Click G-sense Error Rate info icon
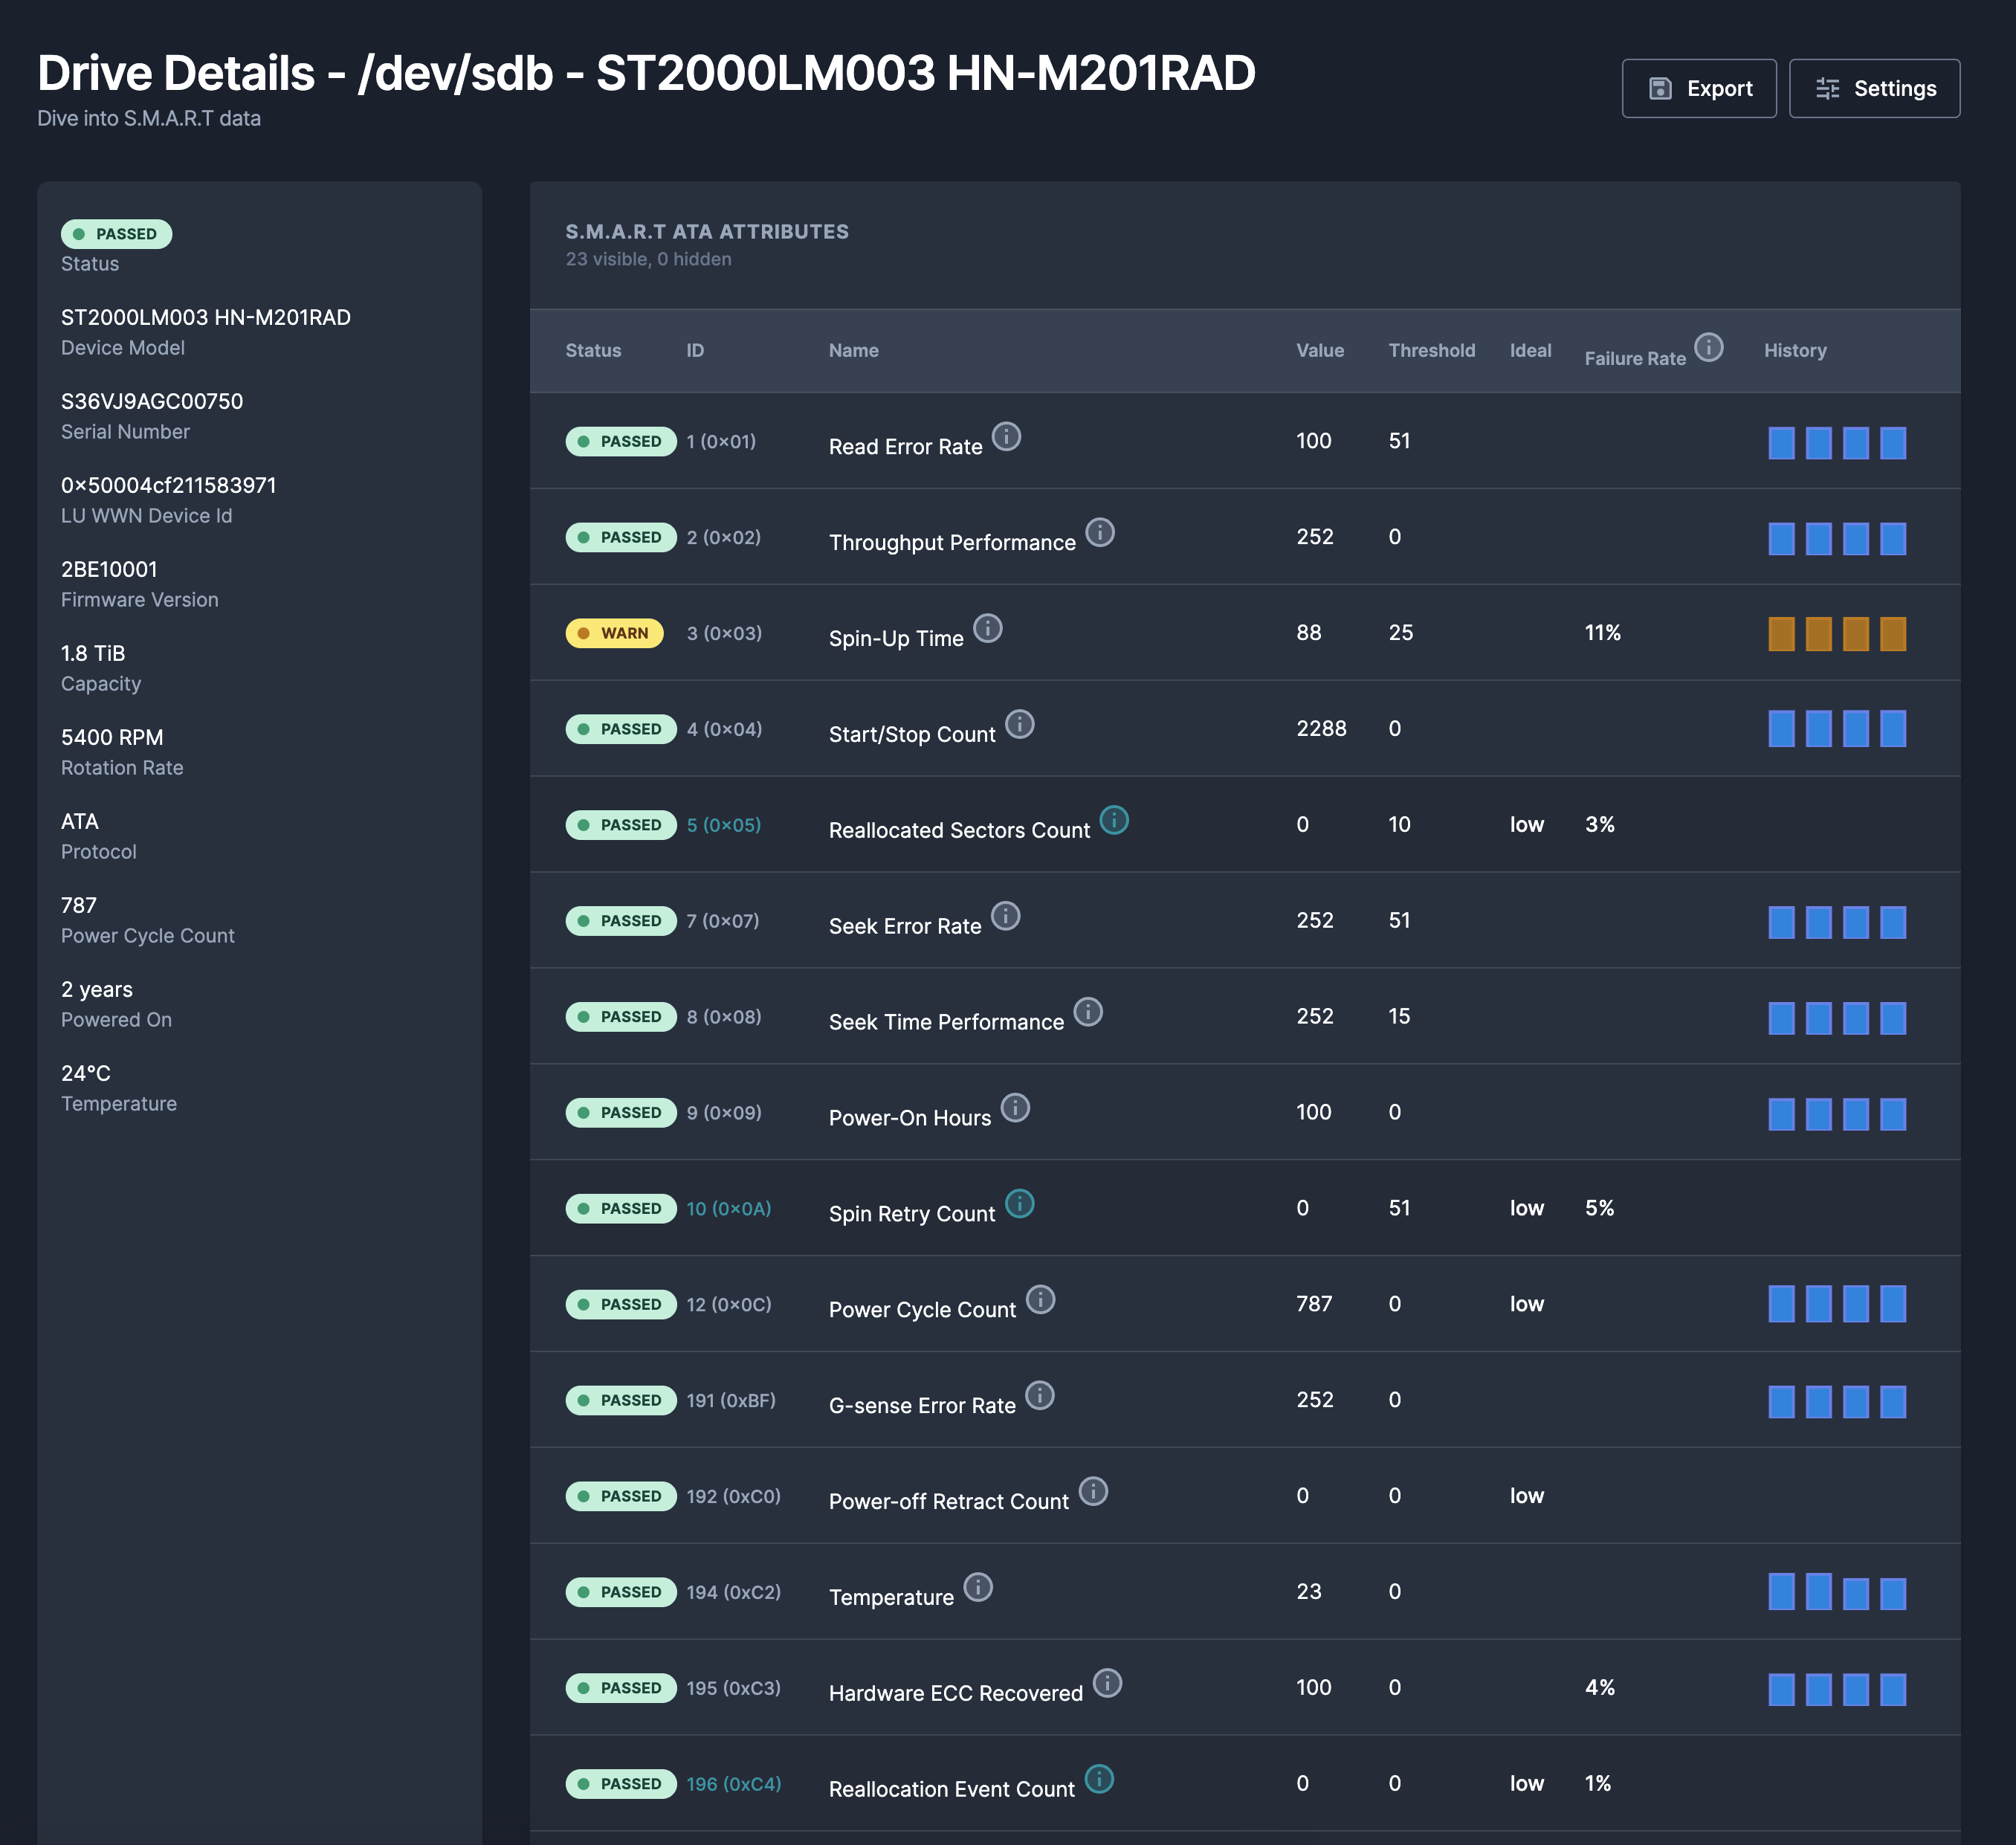This screenshot has height=1845, width=2016. [1040, 1395]
